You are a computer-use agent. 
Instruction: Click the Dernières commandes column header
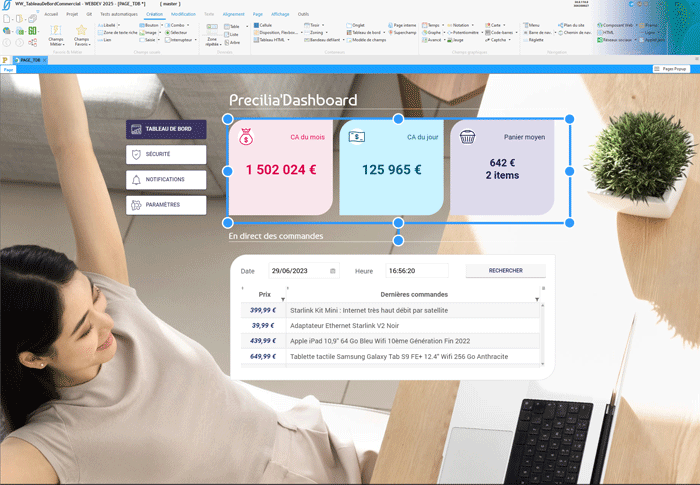pos(413,294)
